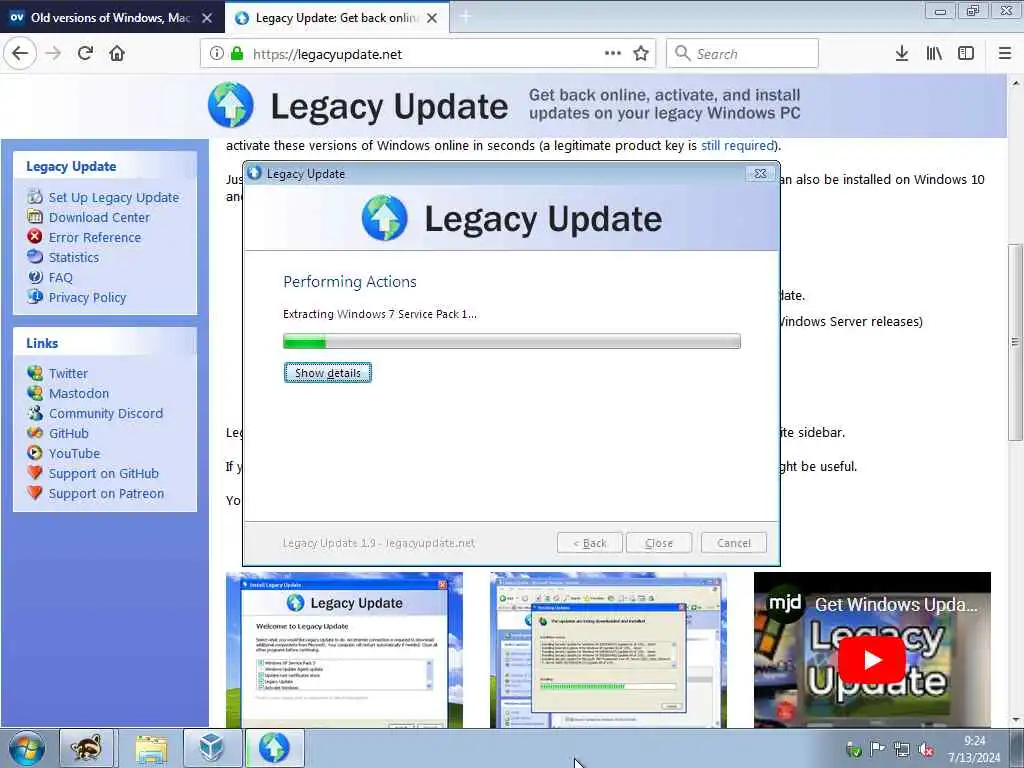1024x768 pixels.
Task: Select the Legacy Update browser tab
Action: point(336,18)
